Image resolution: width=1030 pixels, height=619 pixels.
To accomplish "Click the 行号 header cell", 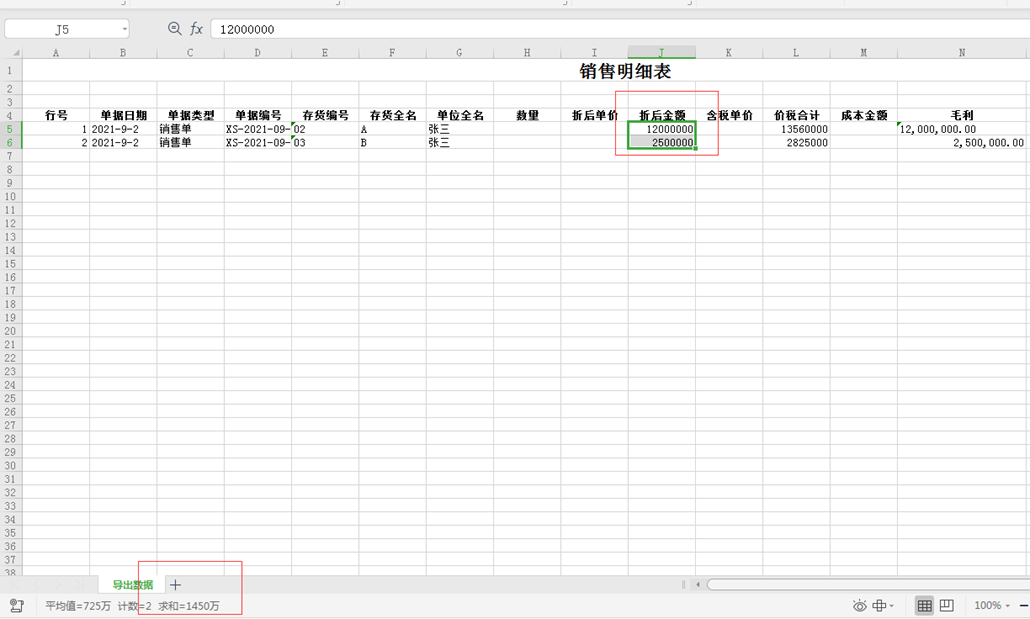I will click(x=56, y=116).
